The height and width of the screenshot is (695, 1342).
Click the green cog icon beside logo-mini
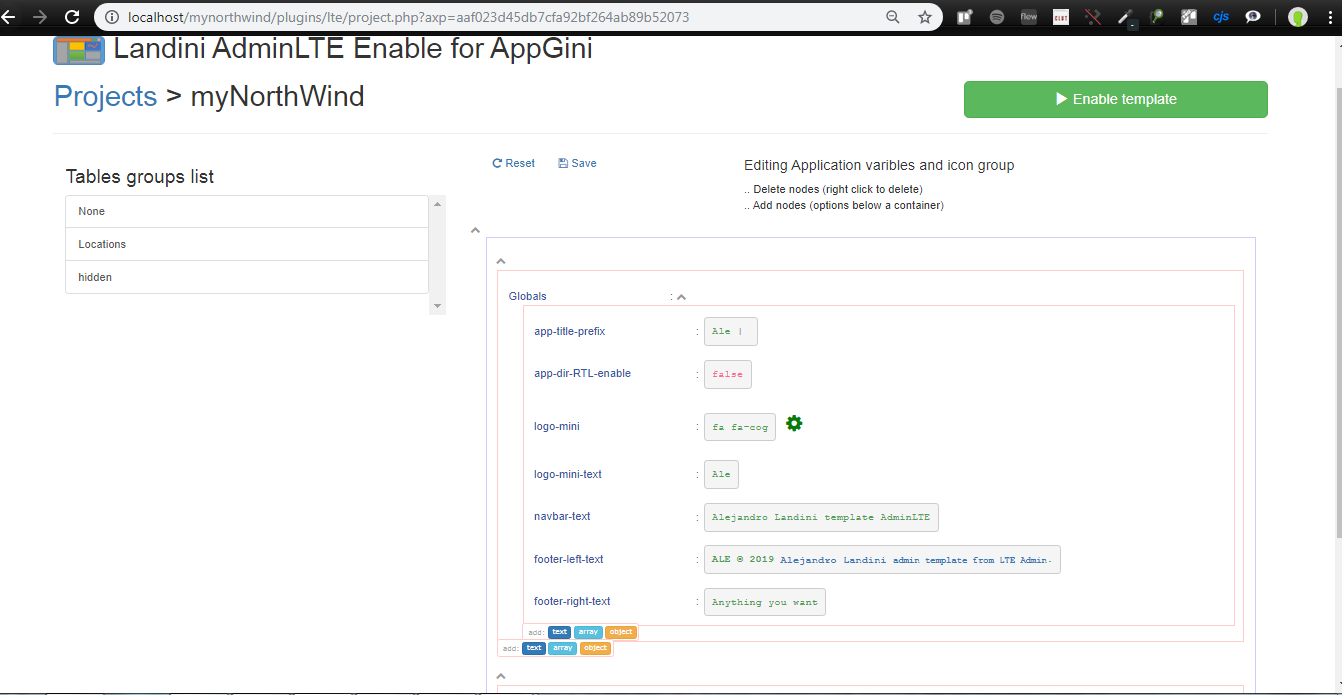(794, 423)
